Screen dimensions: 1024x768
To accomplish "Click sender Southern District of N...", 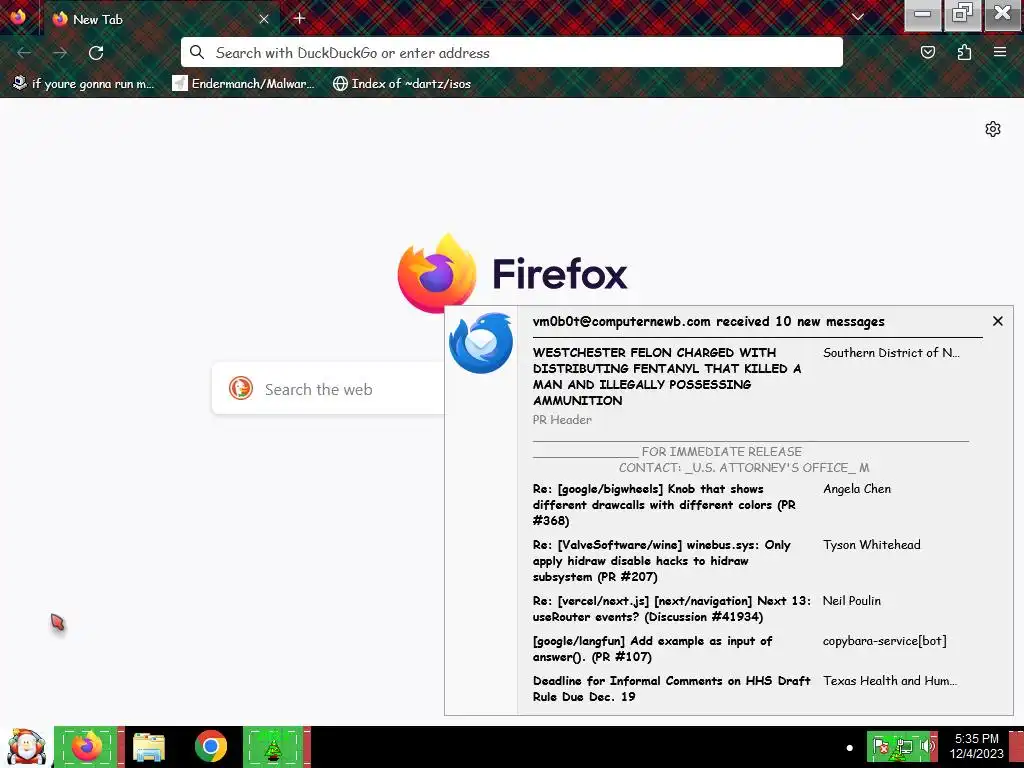I will pyautogui.click(x=891, y=353).
